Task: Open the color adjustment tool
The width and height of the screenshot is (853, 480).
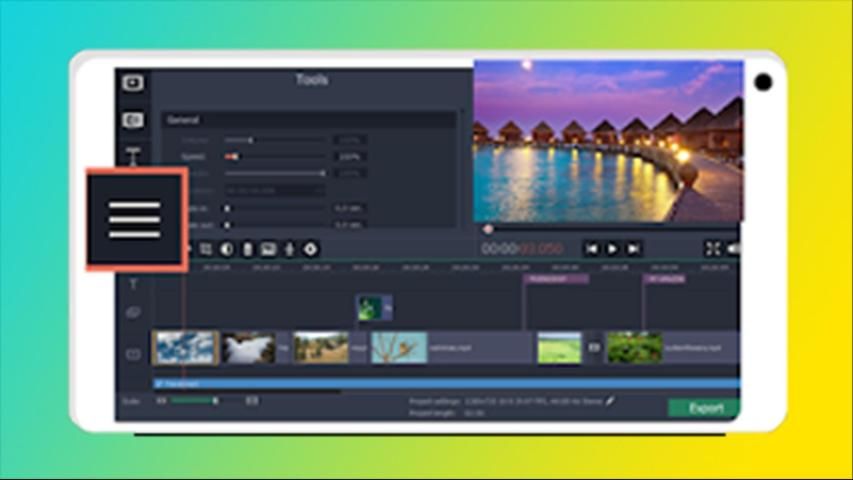Action: pos(227,249)
